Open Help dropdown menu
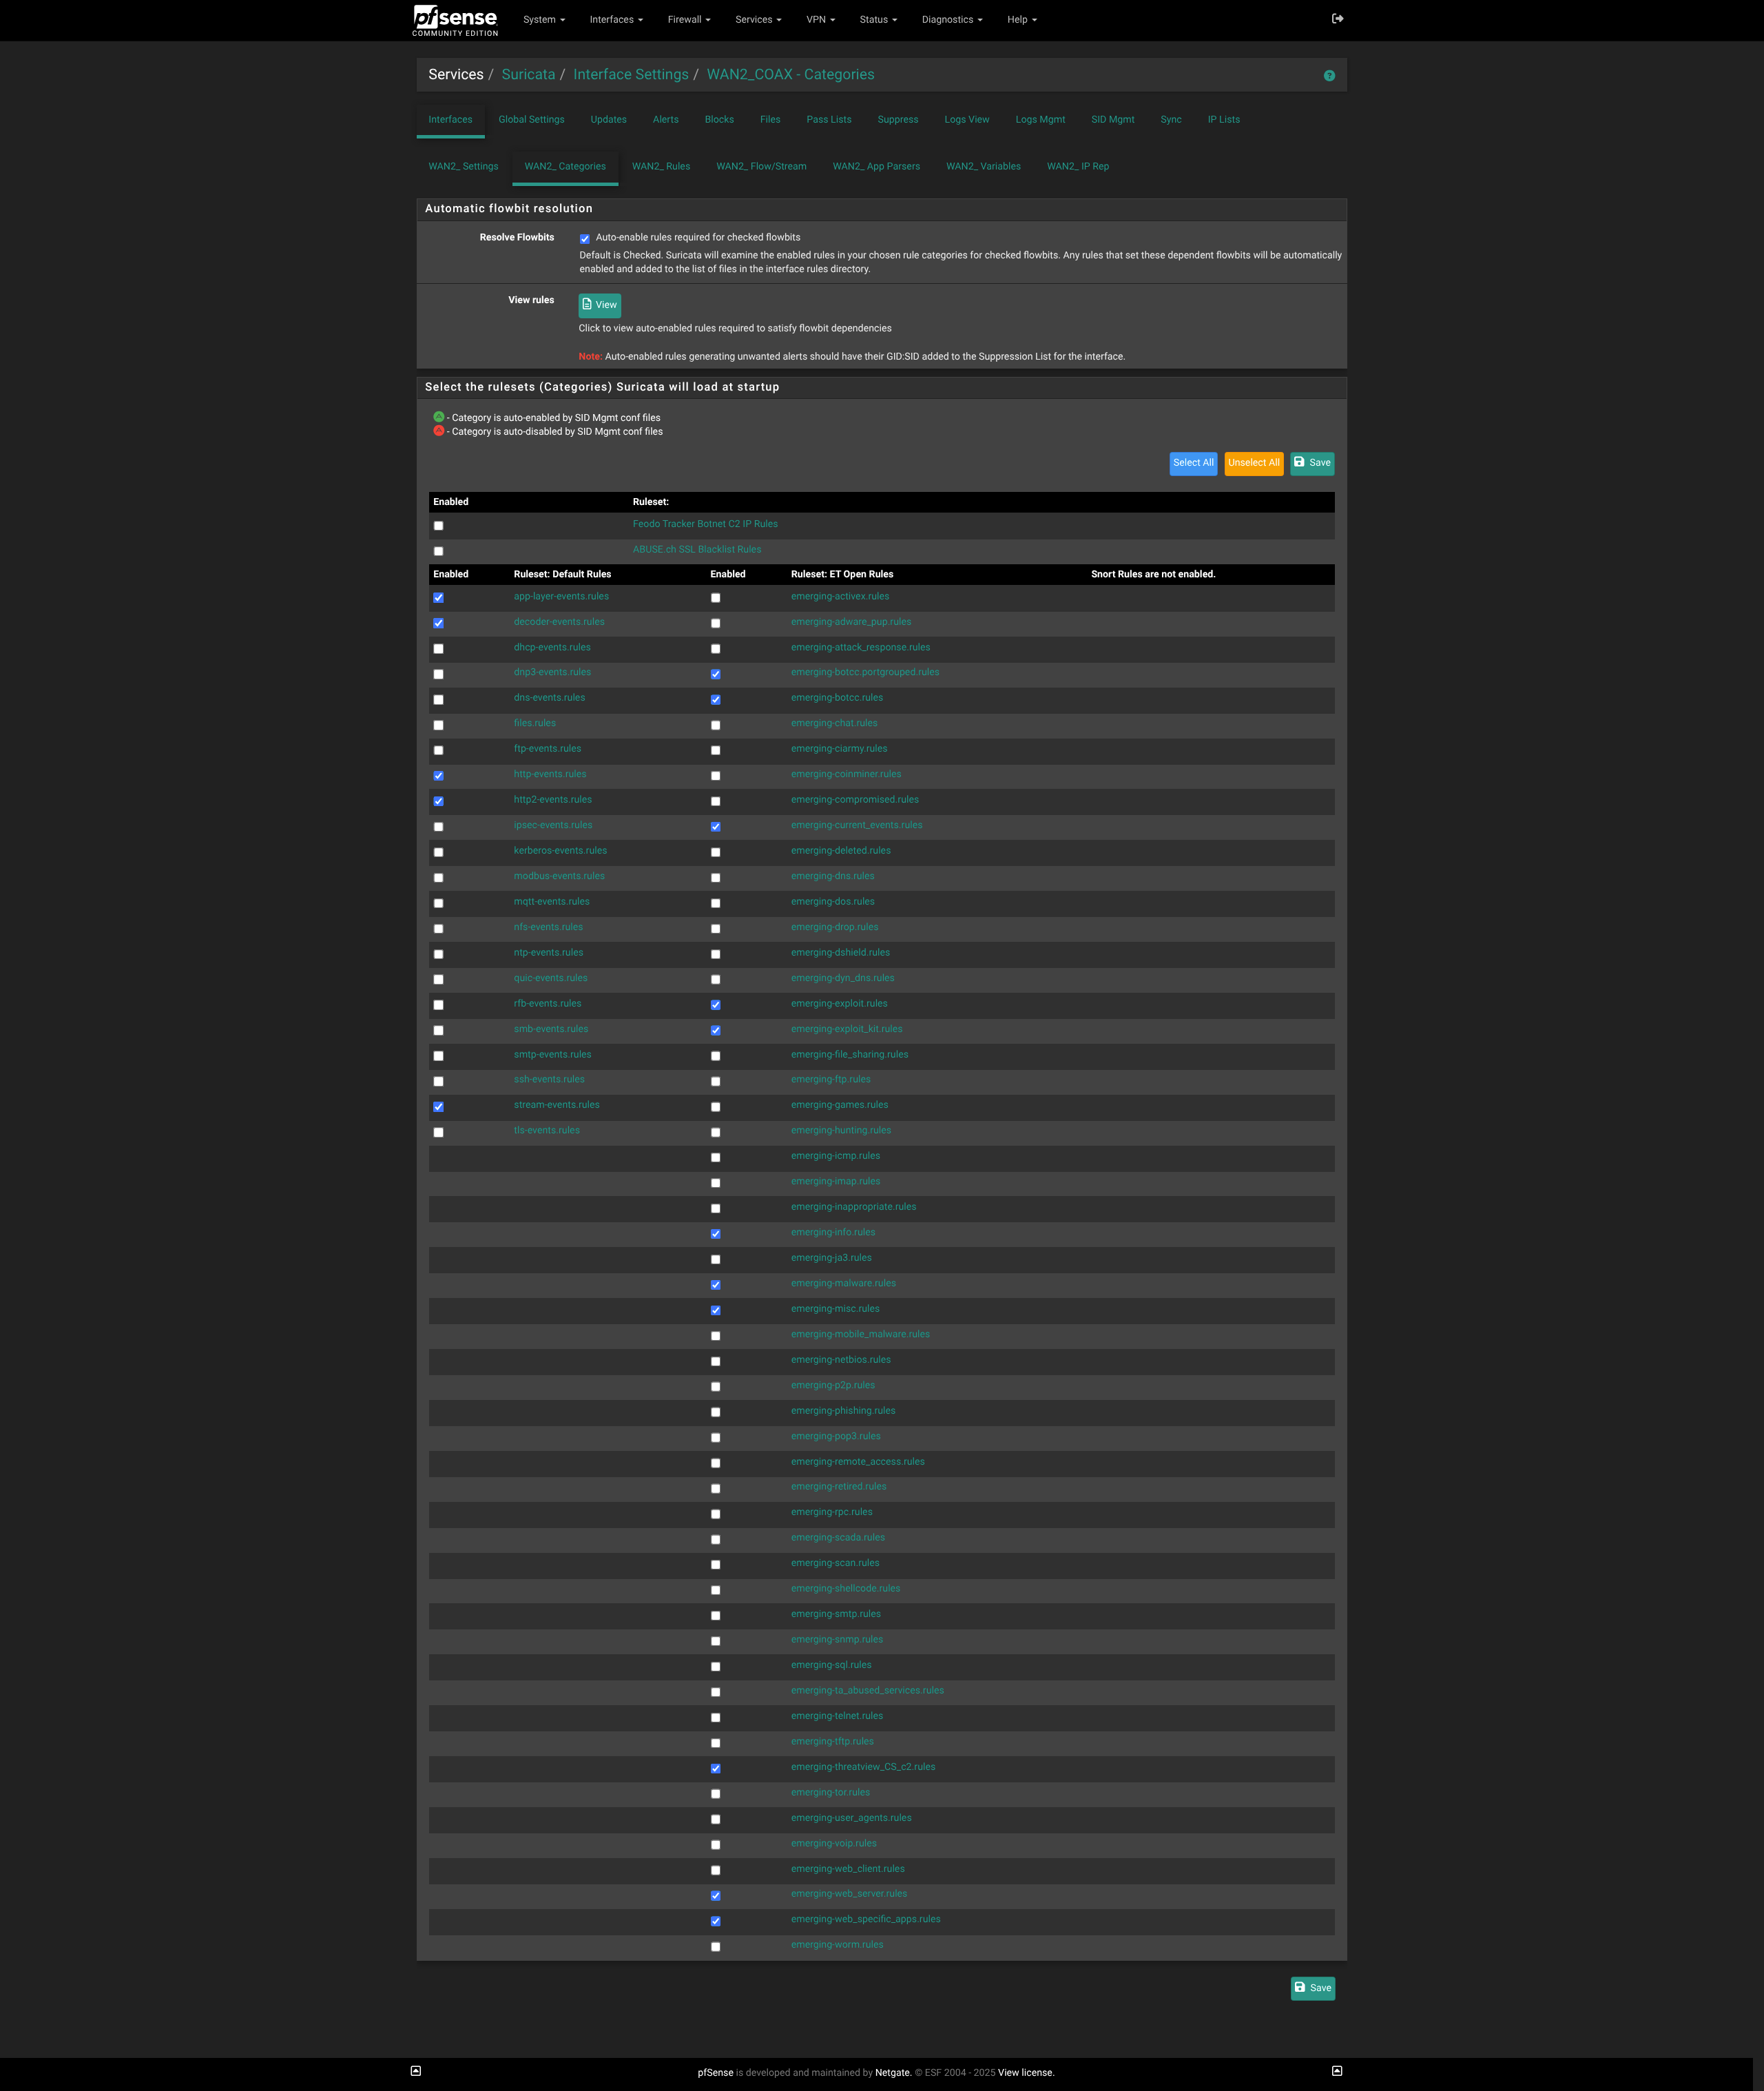The image size is (1764, 2091). tap(1022, 20)
